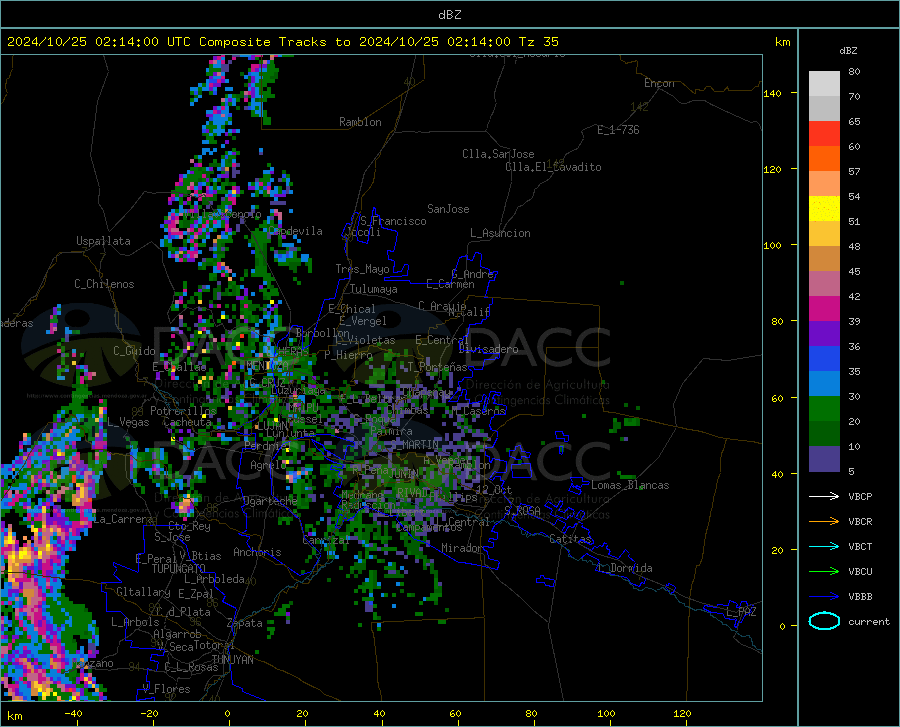The height and width of the screenshot is (727, 900).
Task: Click the L_Asuncion label
Action: 500,233
